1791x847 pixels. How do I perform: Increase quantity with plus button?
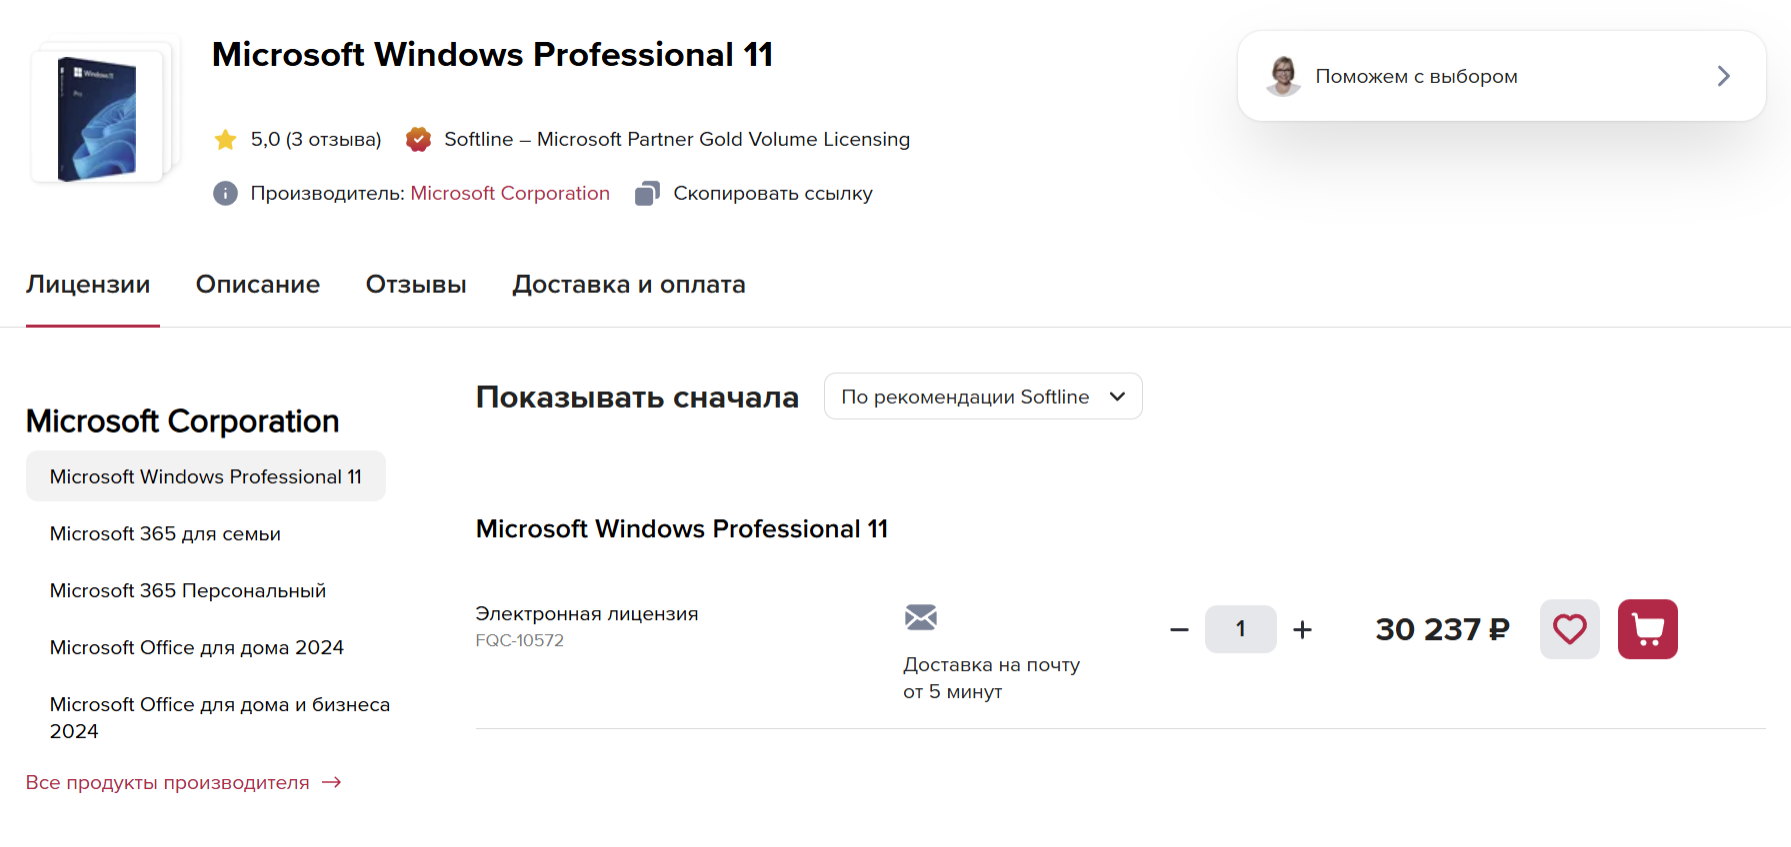(1302, 630)
